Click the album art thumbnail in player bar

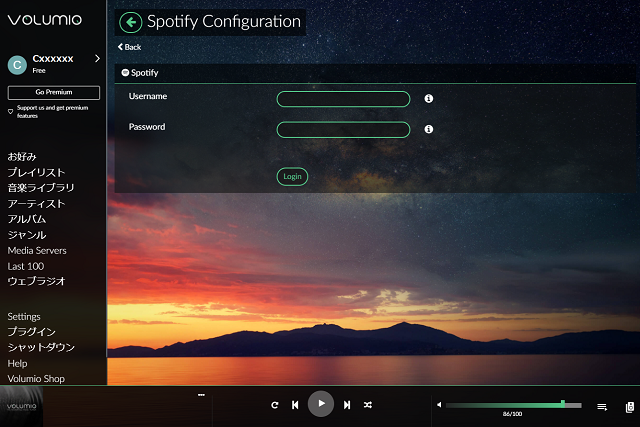click(21, 407)
